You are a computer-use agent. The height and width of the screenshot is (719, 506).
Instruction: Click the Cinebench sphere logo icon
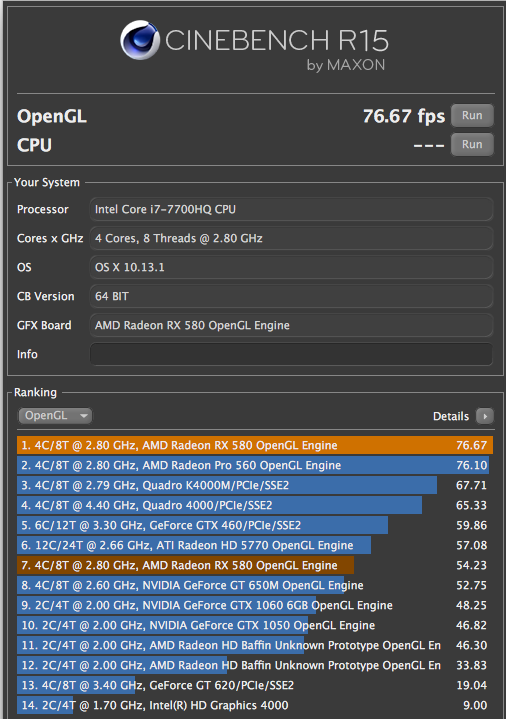140,40
